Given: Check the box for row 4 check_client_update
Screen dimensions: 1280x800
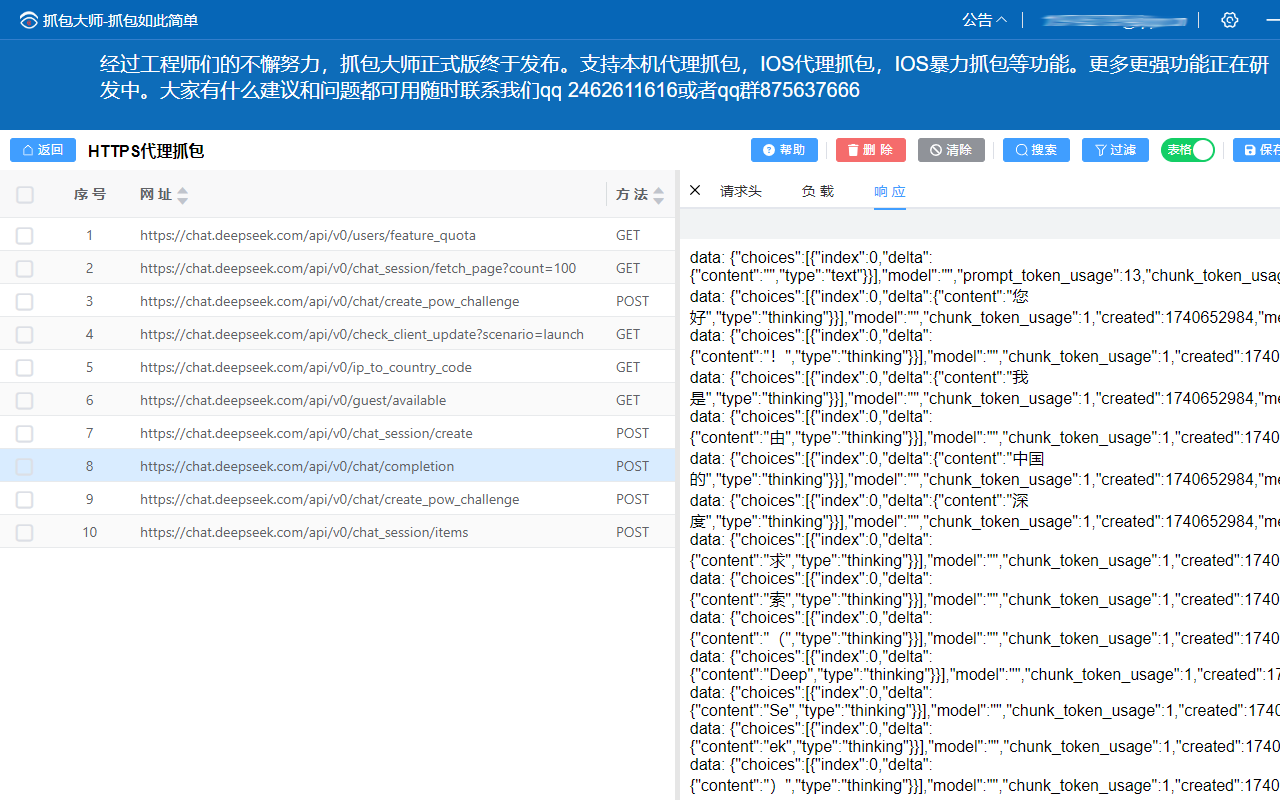Looking at the screenshot, I should click(25, 335).
